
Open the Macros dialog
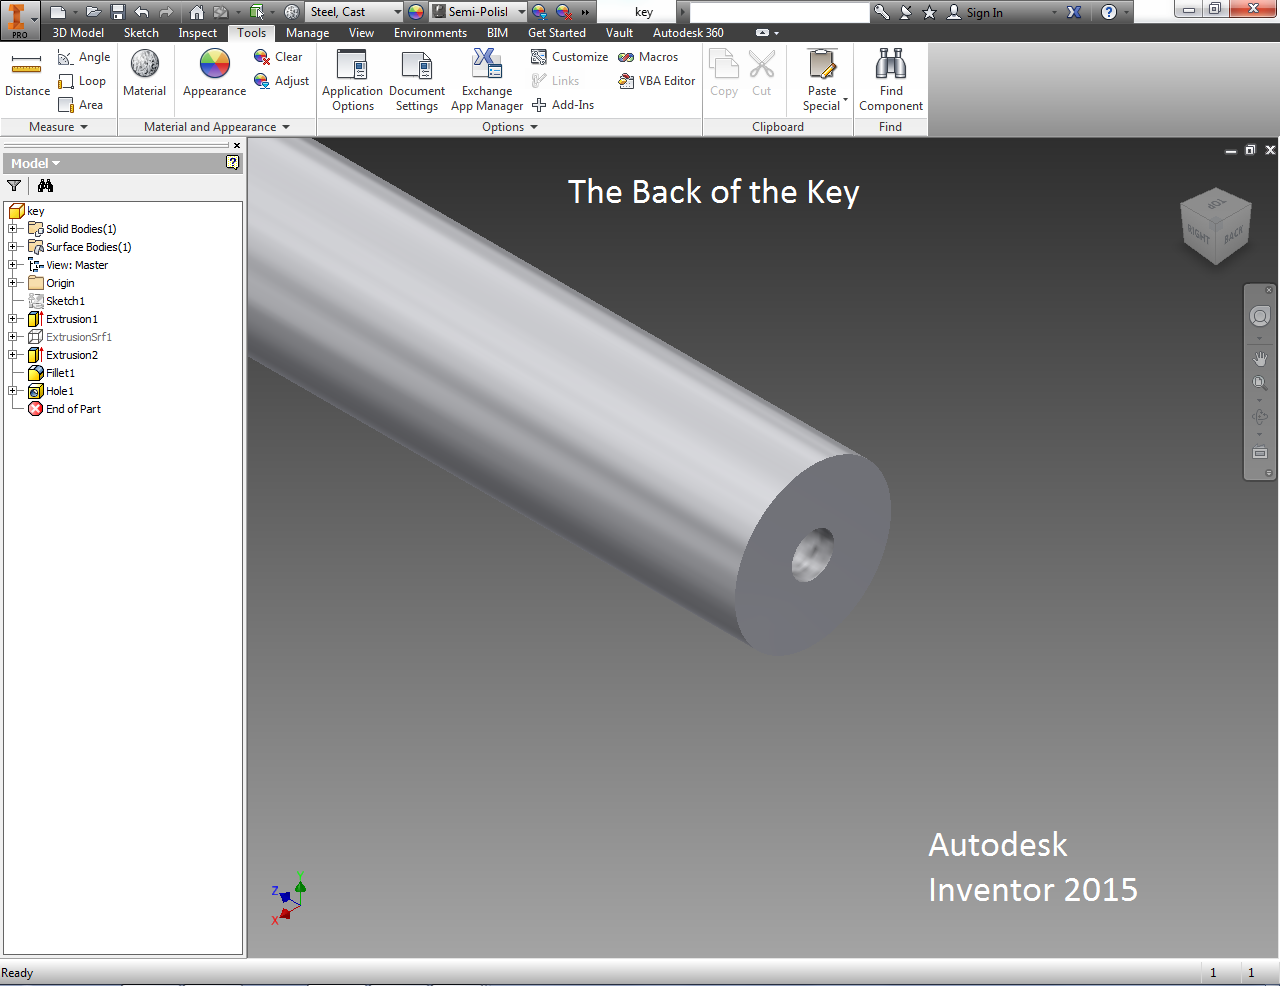pos(647,57)
